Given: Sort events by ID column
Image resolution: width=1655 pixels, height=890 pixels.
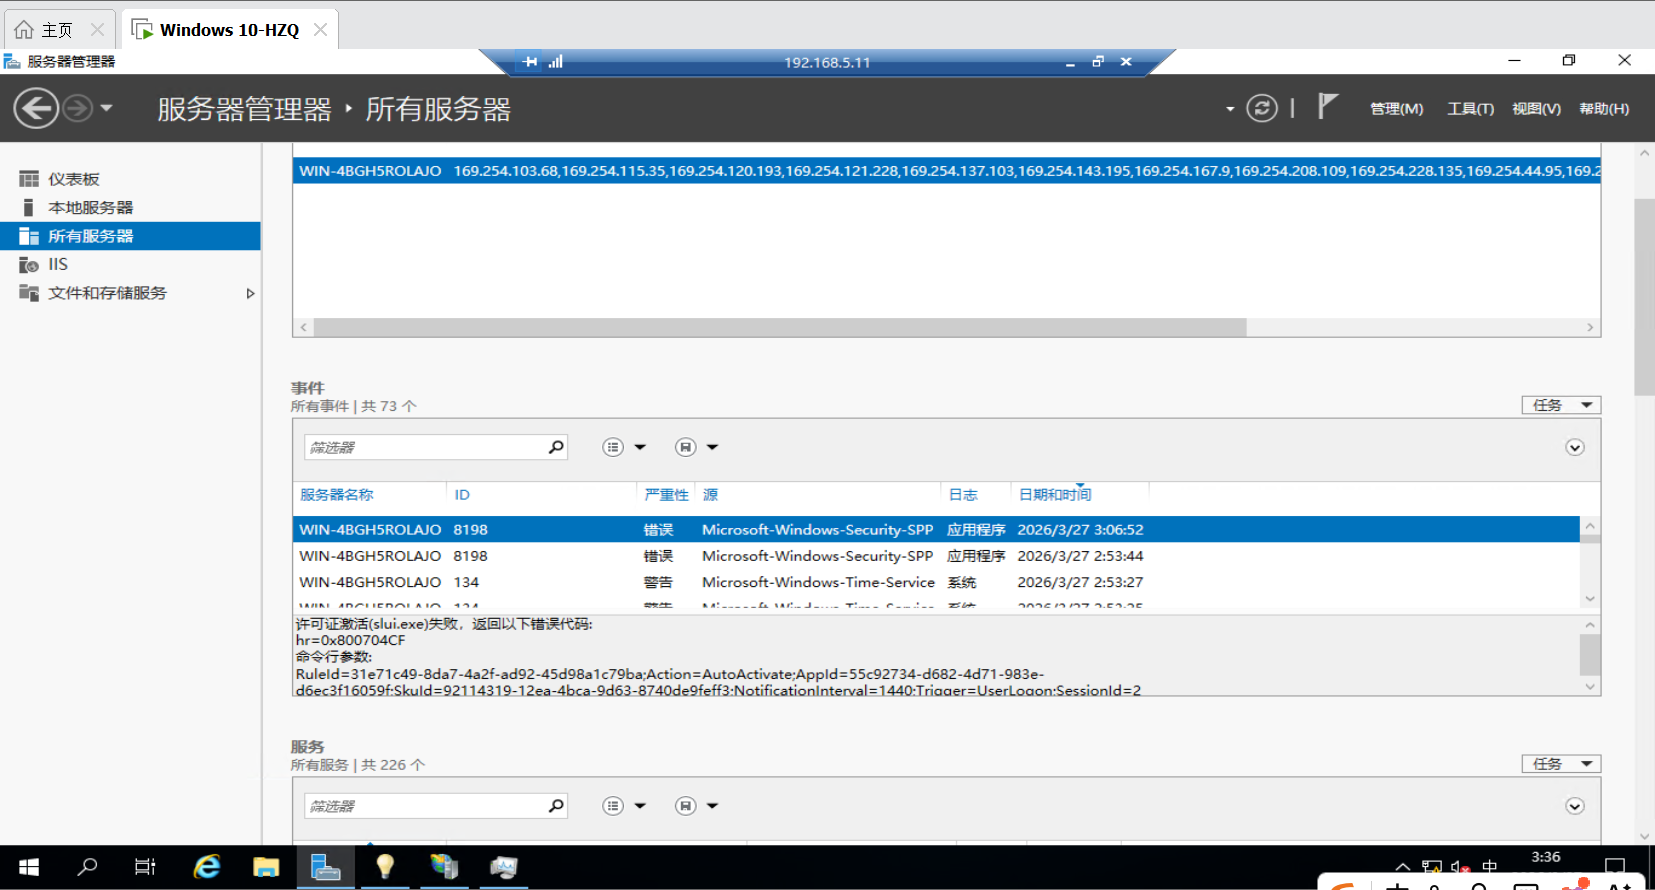Looking at the screenshot, I should [462, 495].
